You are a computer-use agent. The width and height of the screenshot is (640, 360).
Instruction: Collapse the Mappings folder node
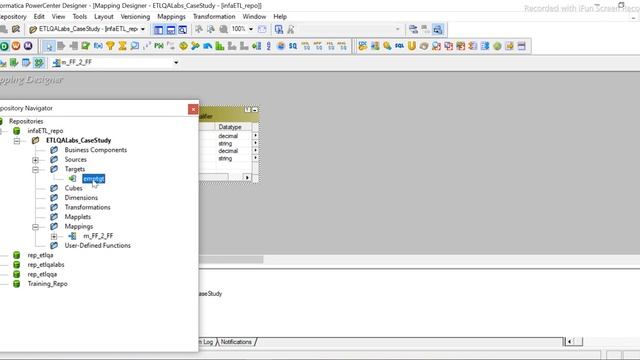[36, 227]
